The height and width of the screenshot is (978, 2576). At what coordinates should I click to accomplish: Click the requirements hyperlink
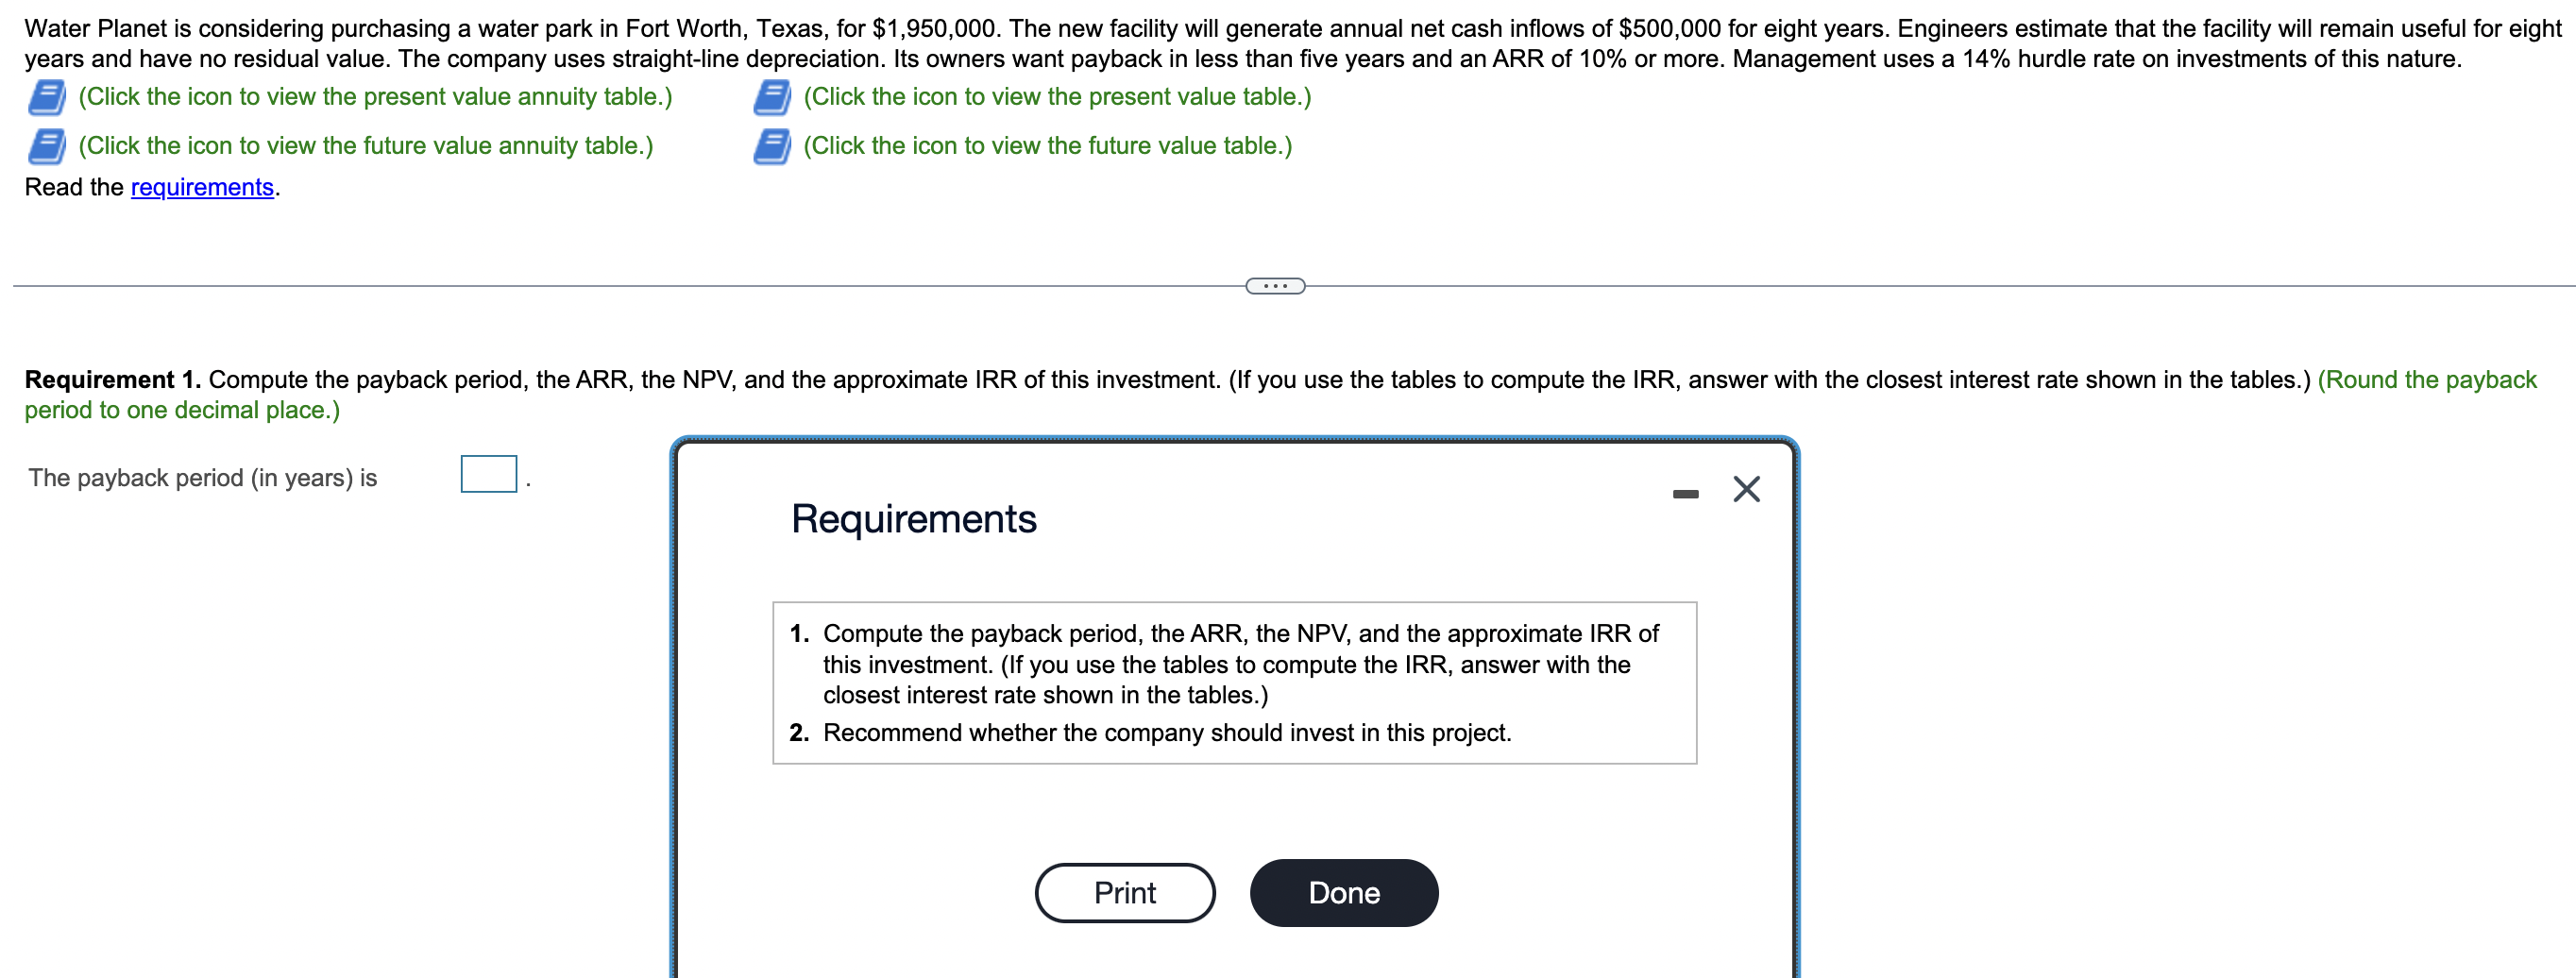pos(201,186)
